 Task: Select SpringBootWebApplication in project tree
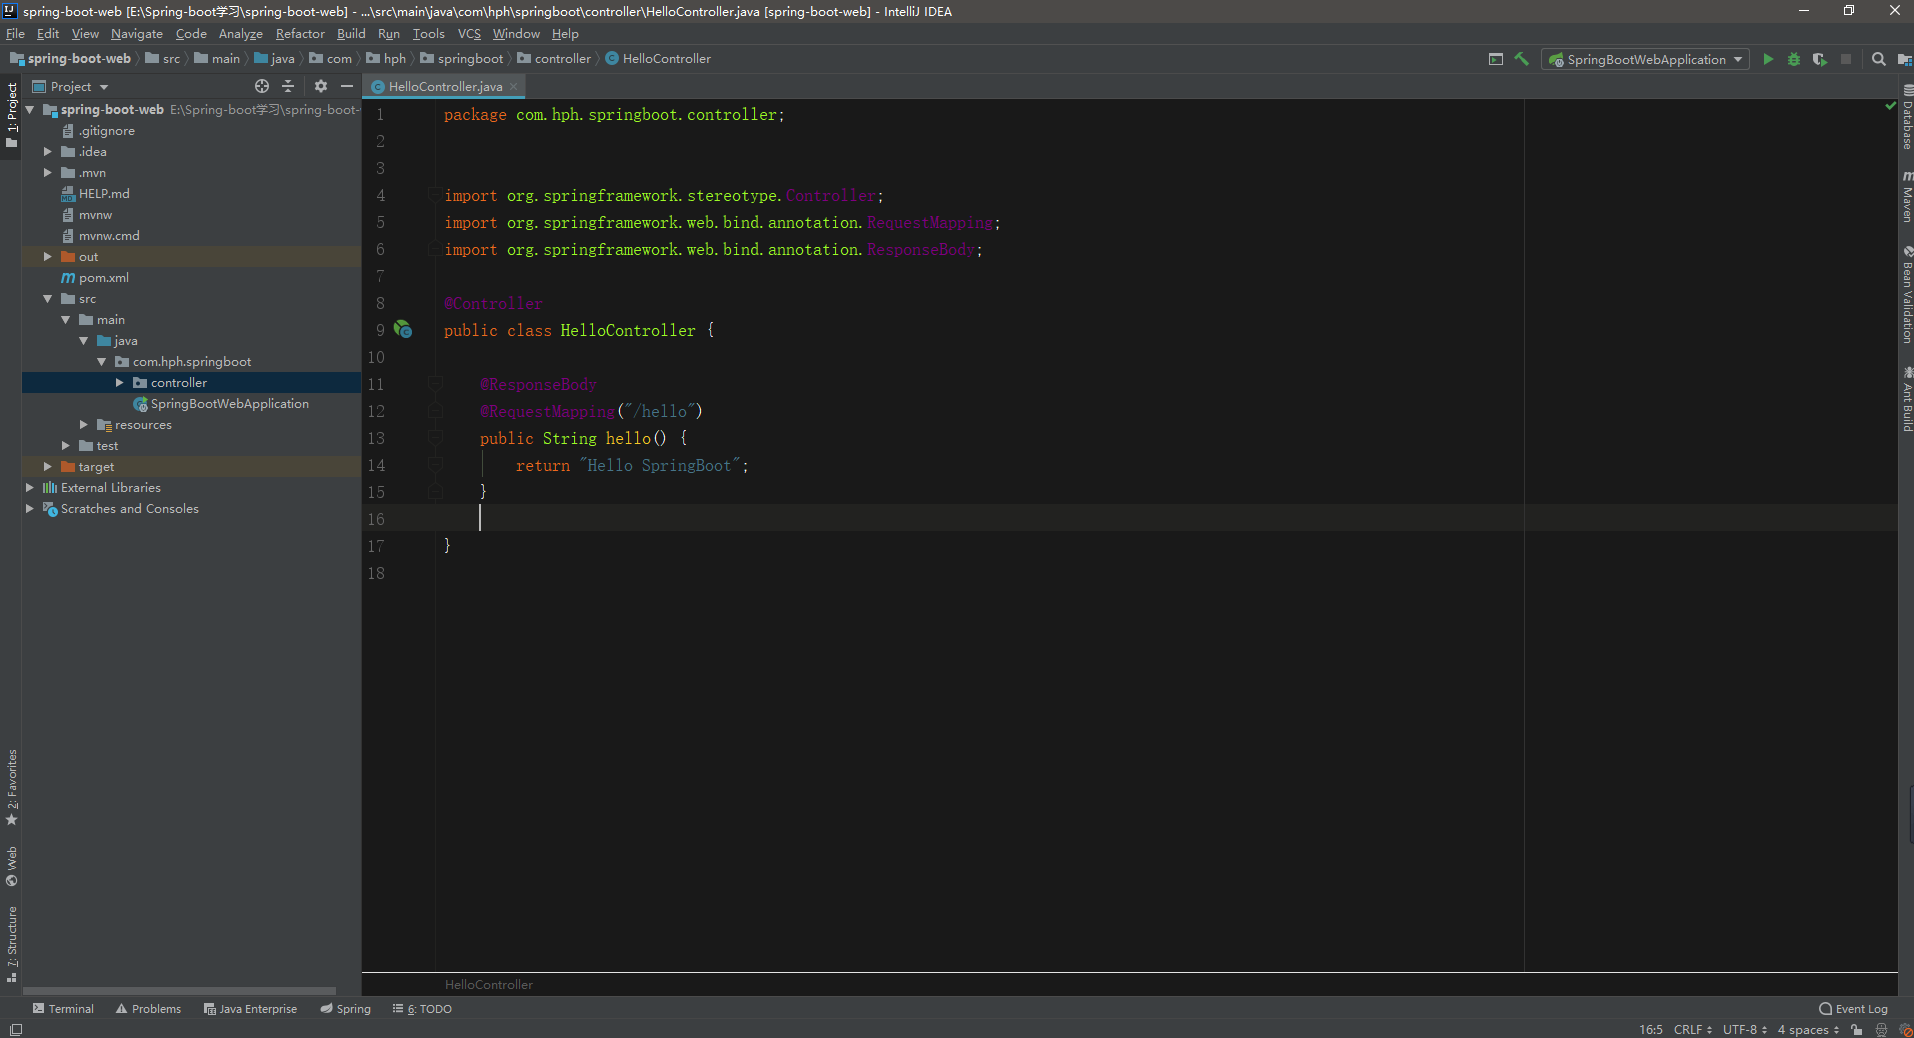pos(229,404)
